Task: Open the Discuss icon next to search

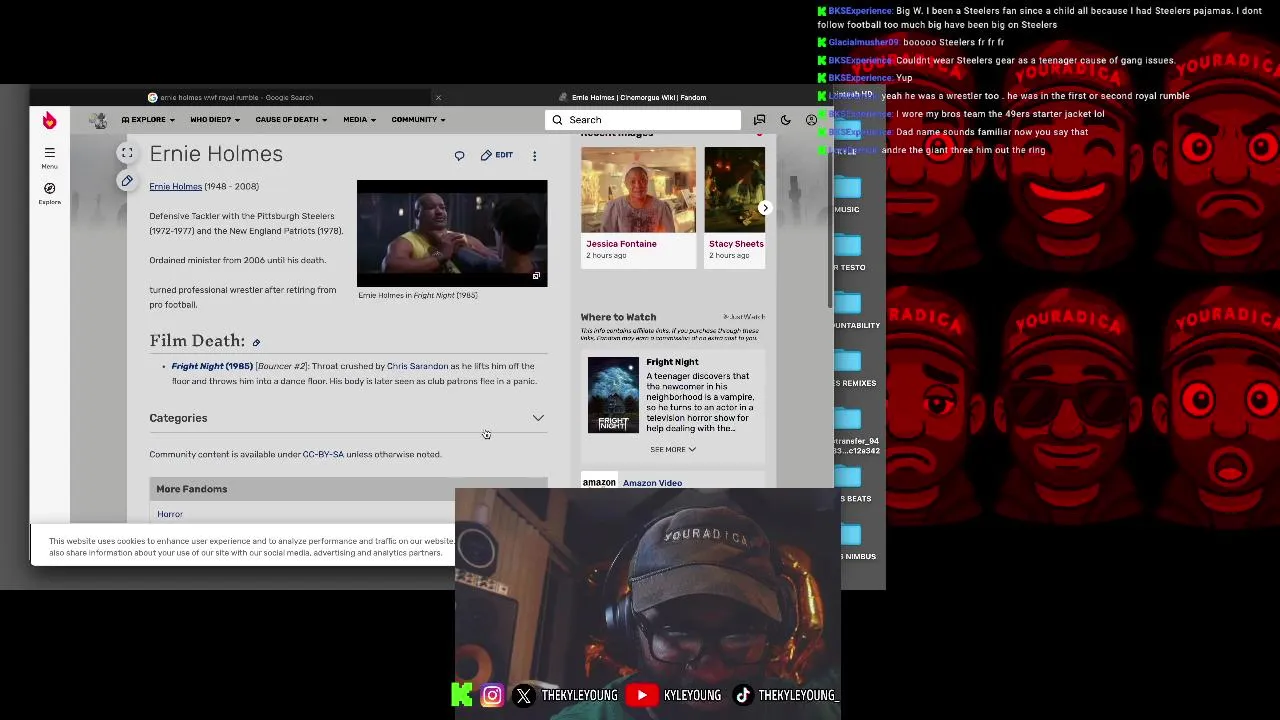Action: (759, 120)
